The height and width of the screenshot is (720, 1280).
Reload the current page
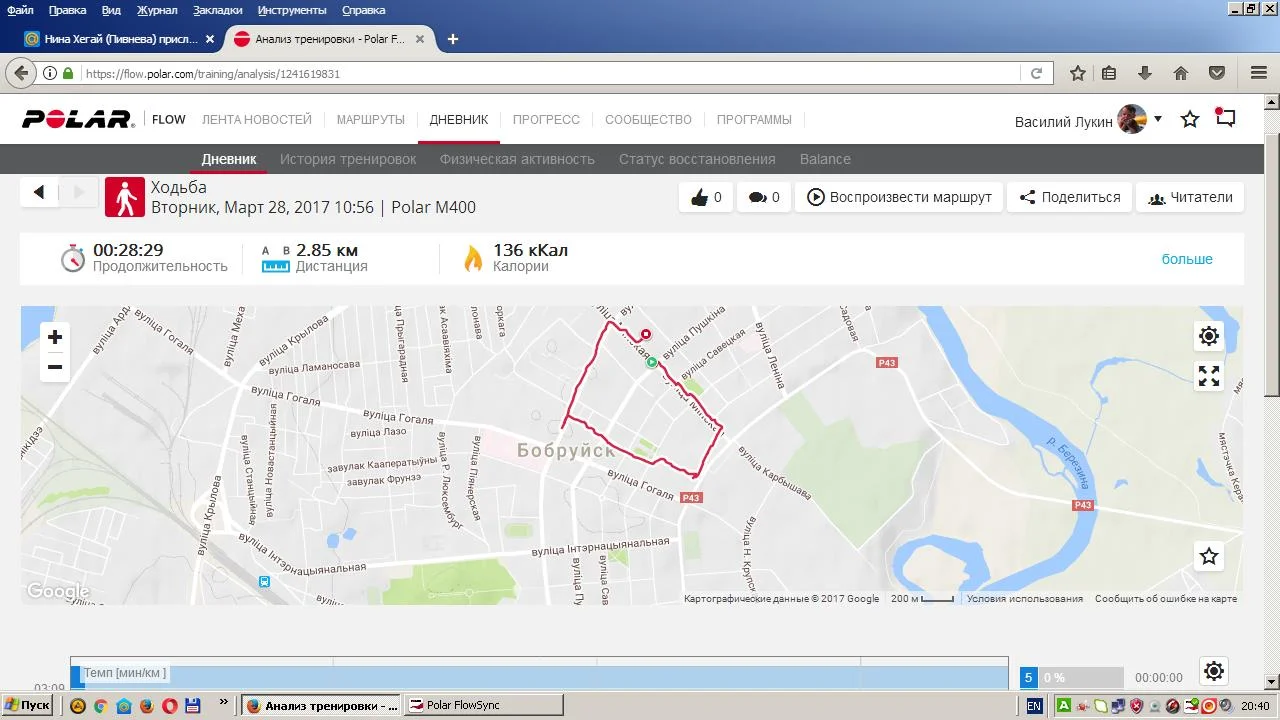pyautogui.click(x=1037, y=73)
